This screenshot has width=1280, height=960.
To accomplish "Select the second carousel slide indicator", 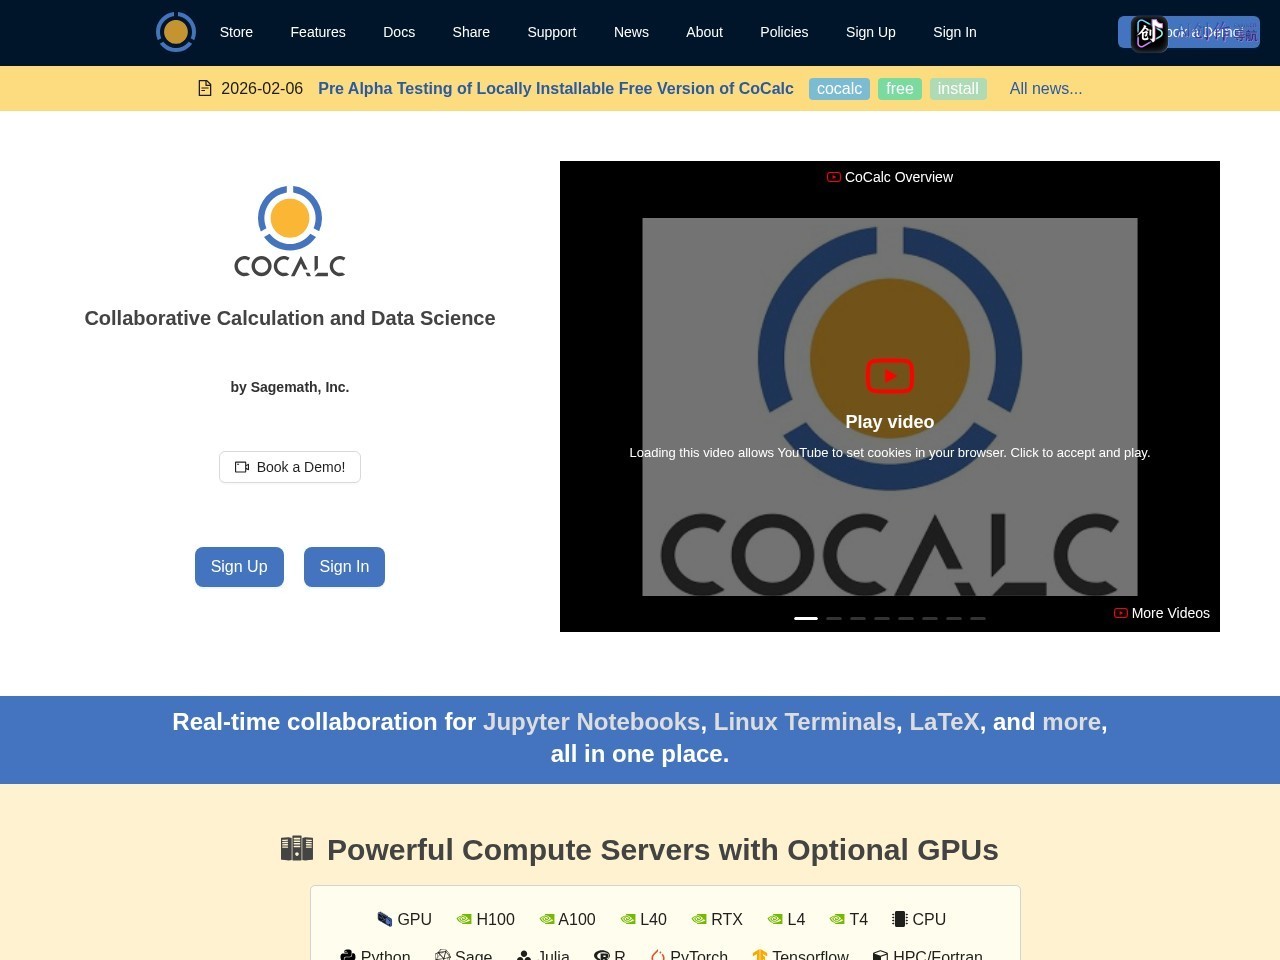I will tap(834, 618).
